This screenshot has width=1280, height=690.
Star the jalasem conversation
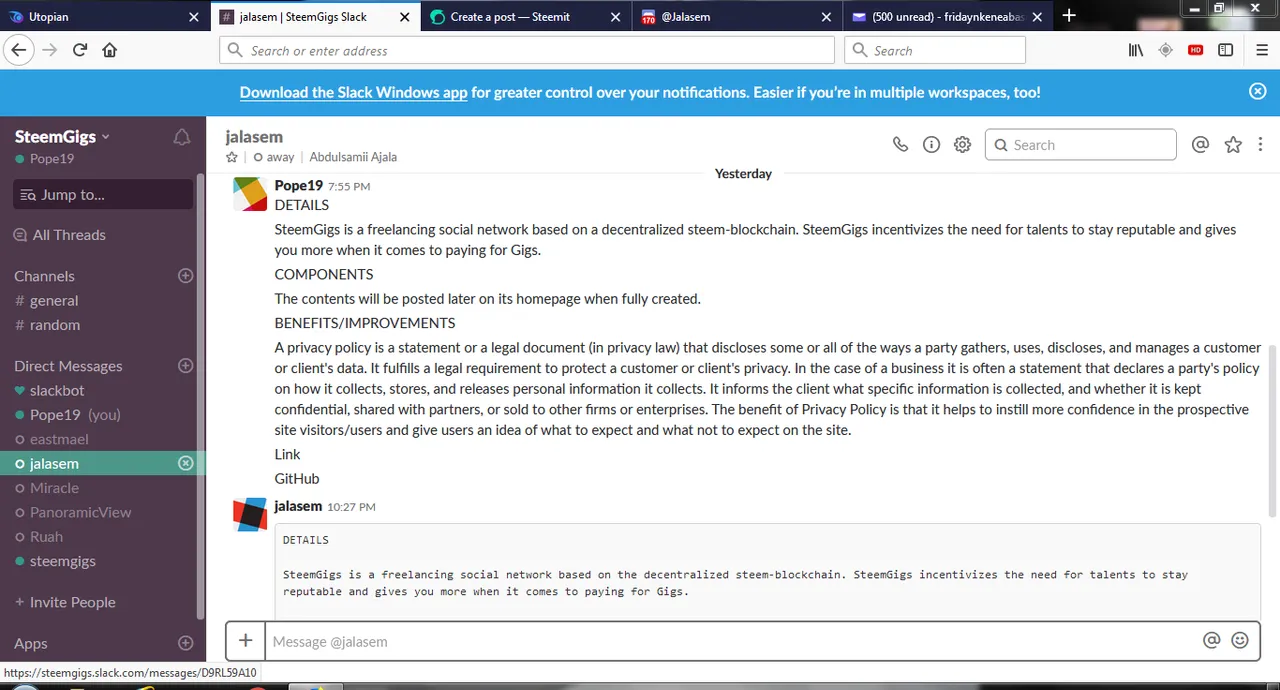click(232, 157)
